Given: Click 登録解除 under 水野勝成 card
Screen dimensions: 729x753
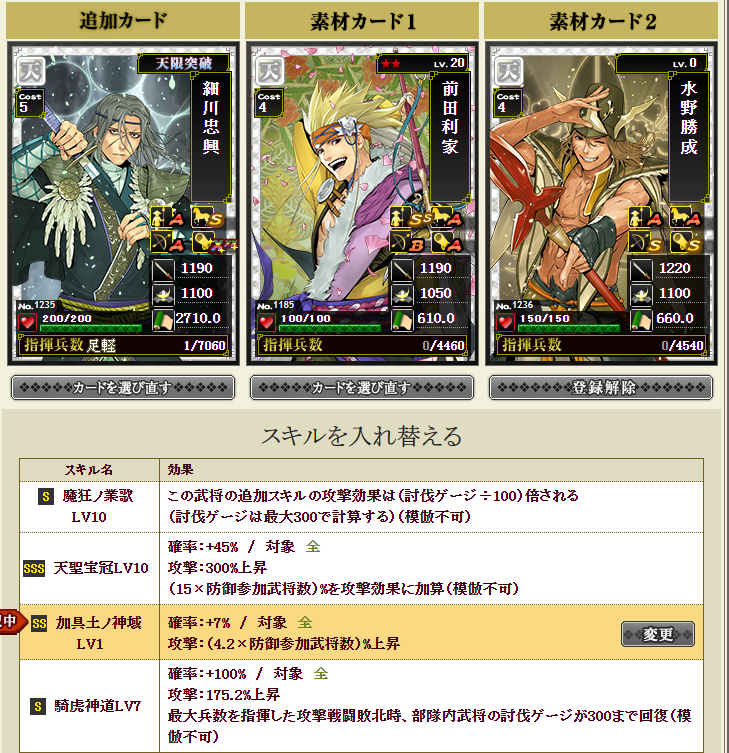Looking at the screenshot, I should tap(601, 388).
